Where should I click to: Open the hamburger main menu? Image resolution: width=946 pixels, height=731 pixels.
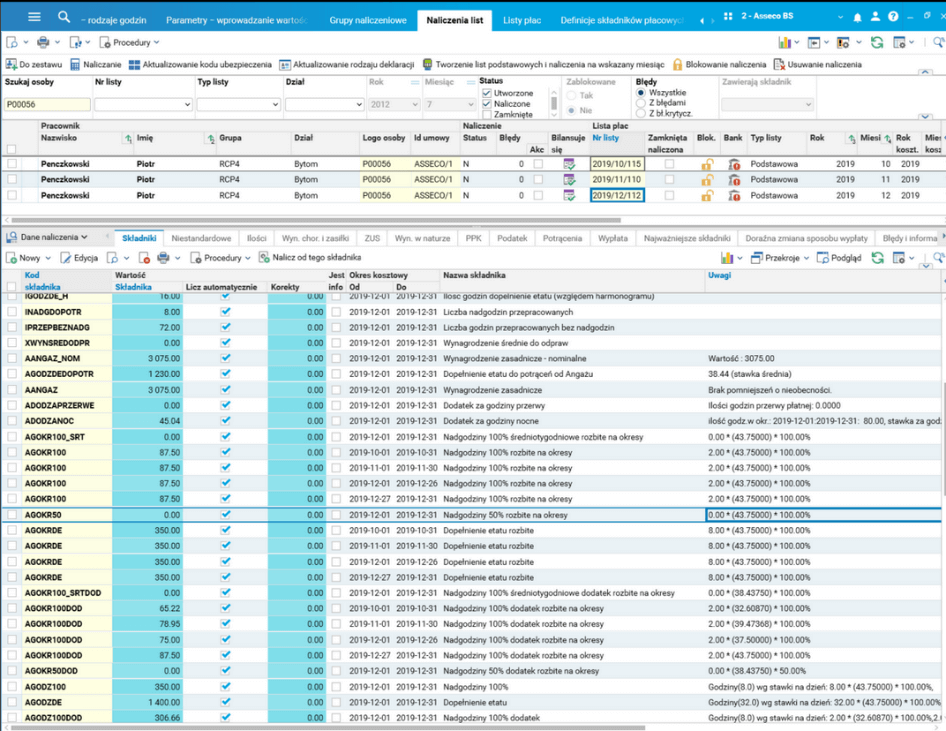point(34,17)
